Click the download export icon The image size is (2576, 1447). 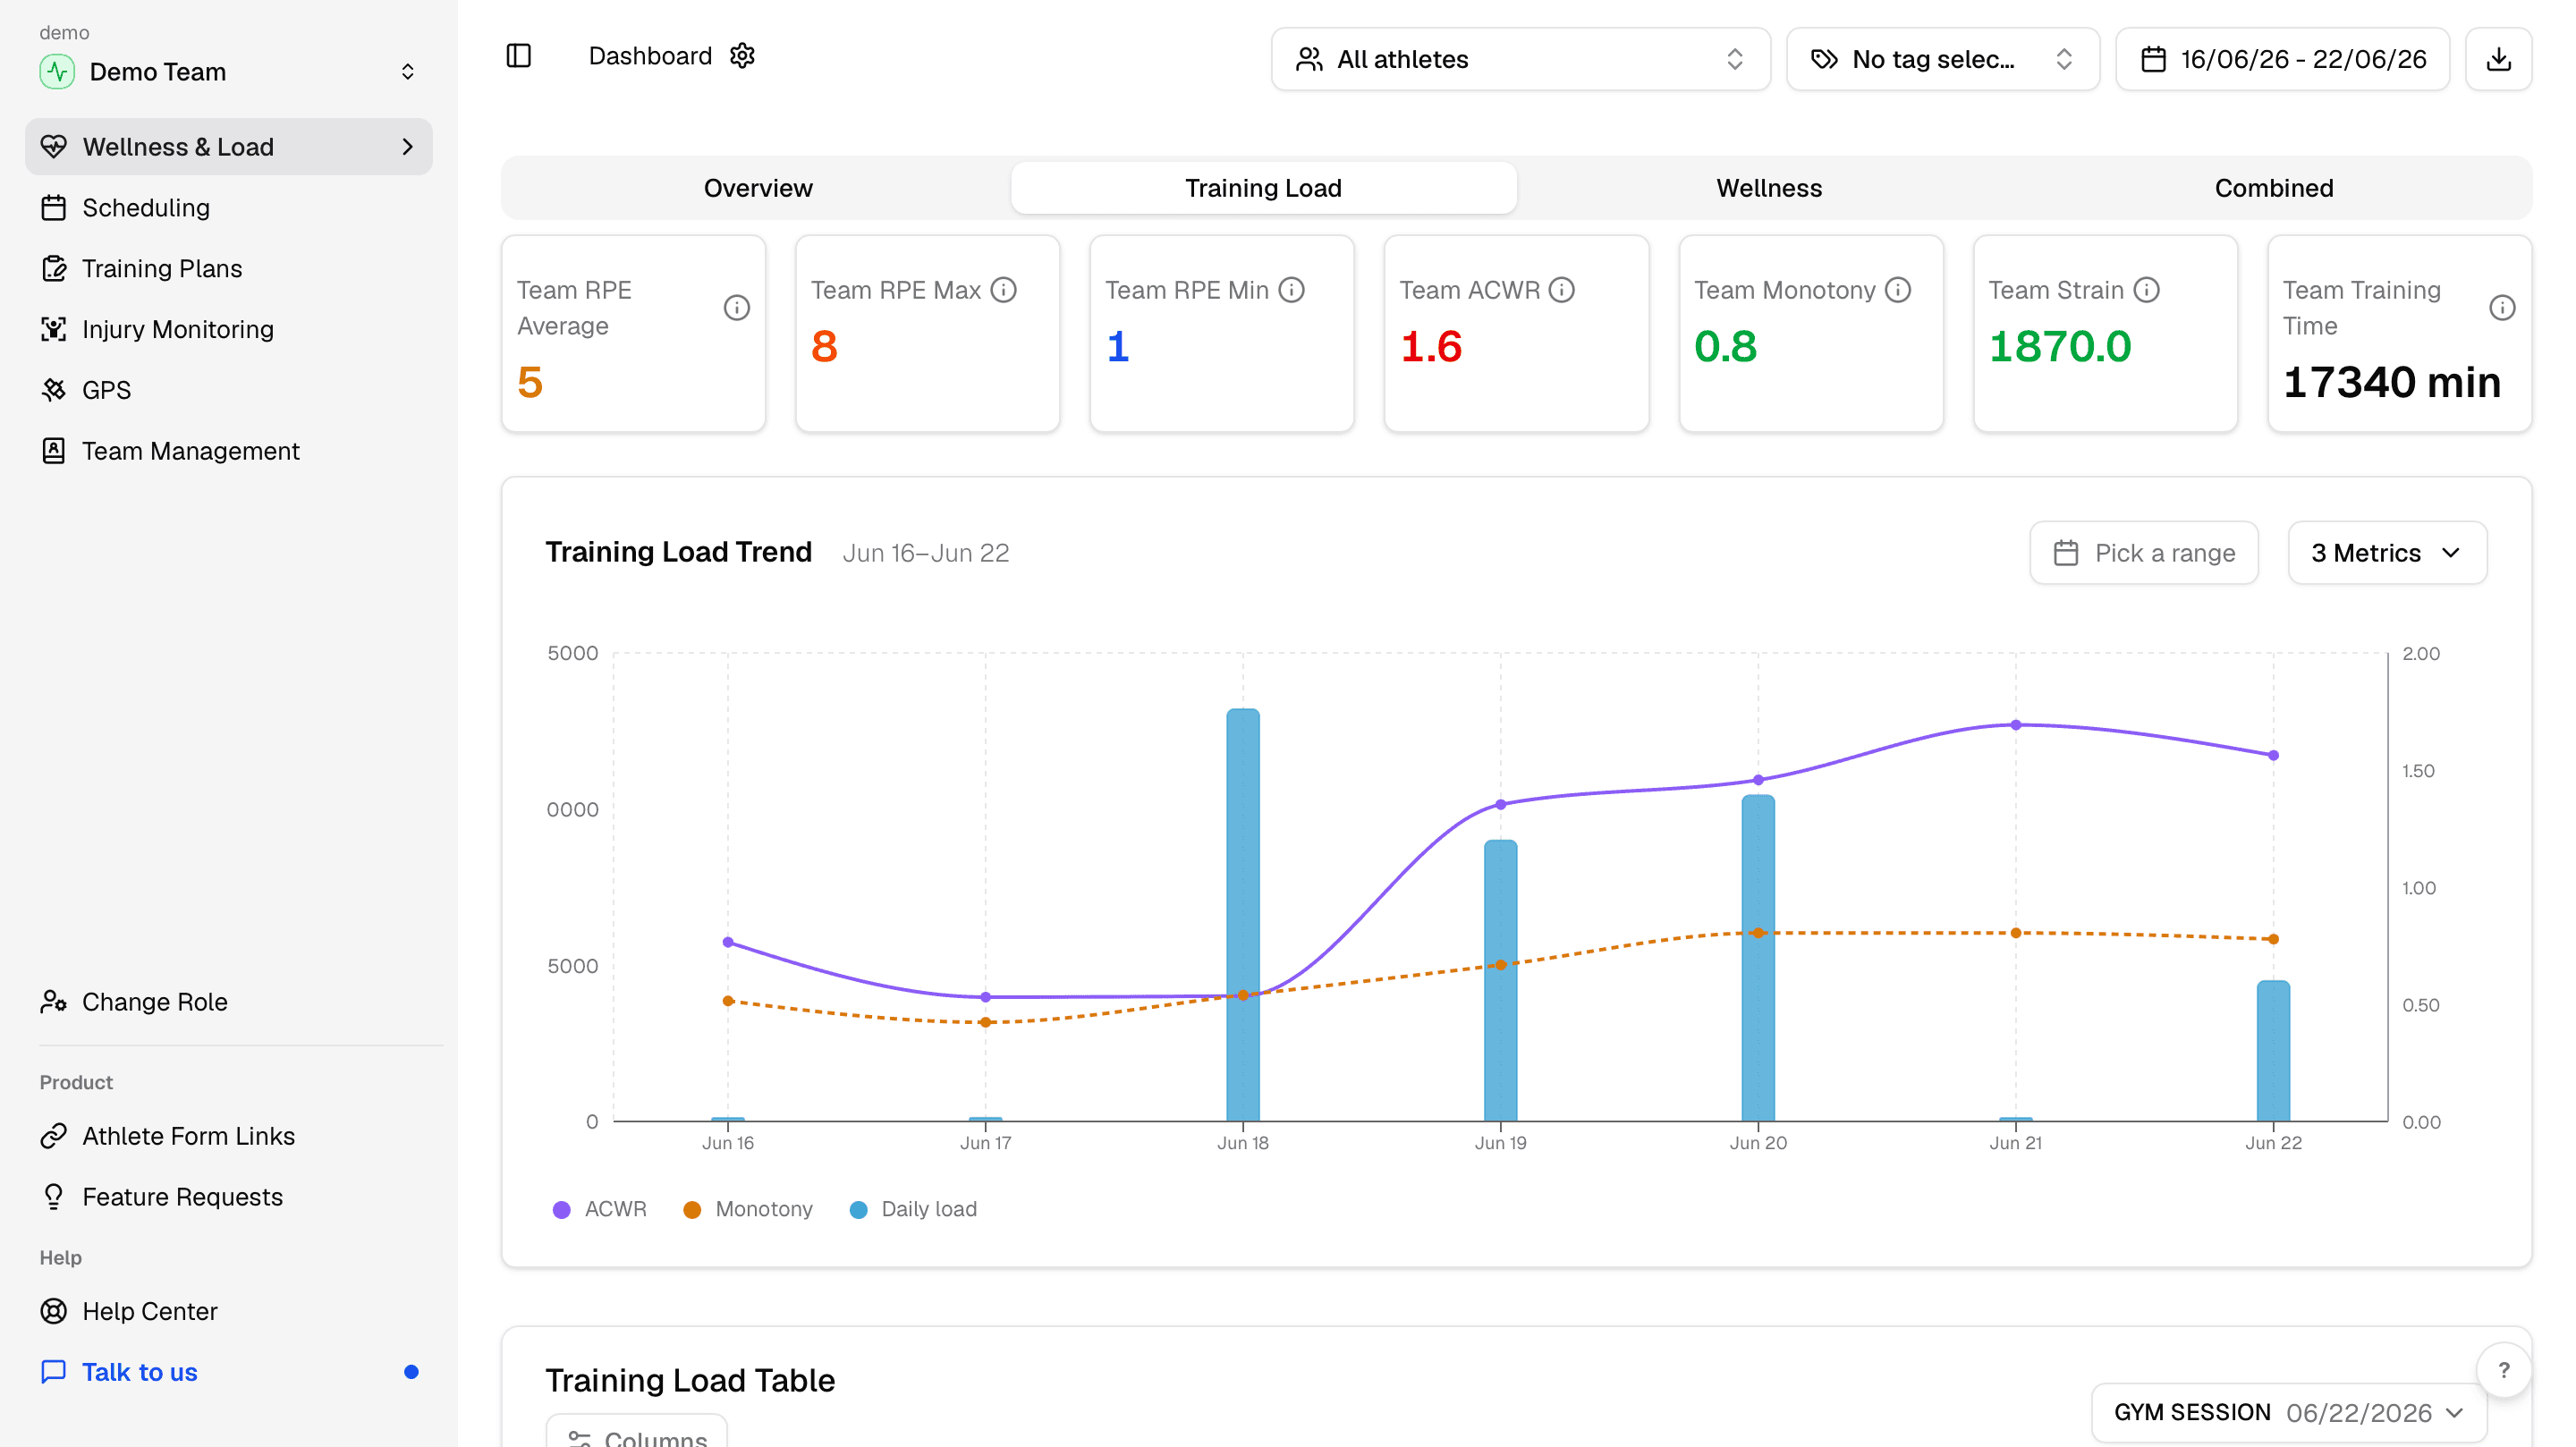[x=2498, y=59]
